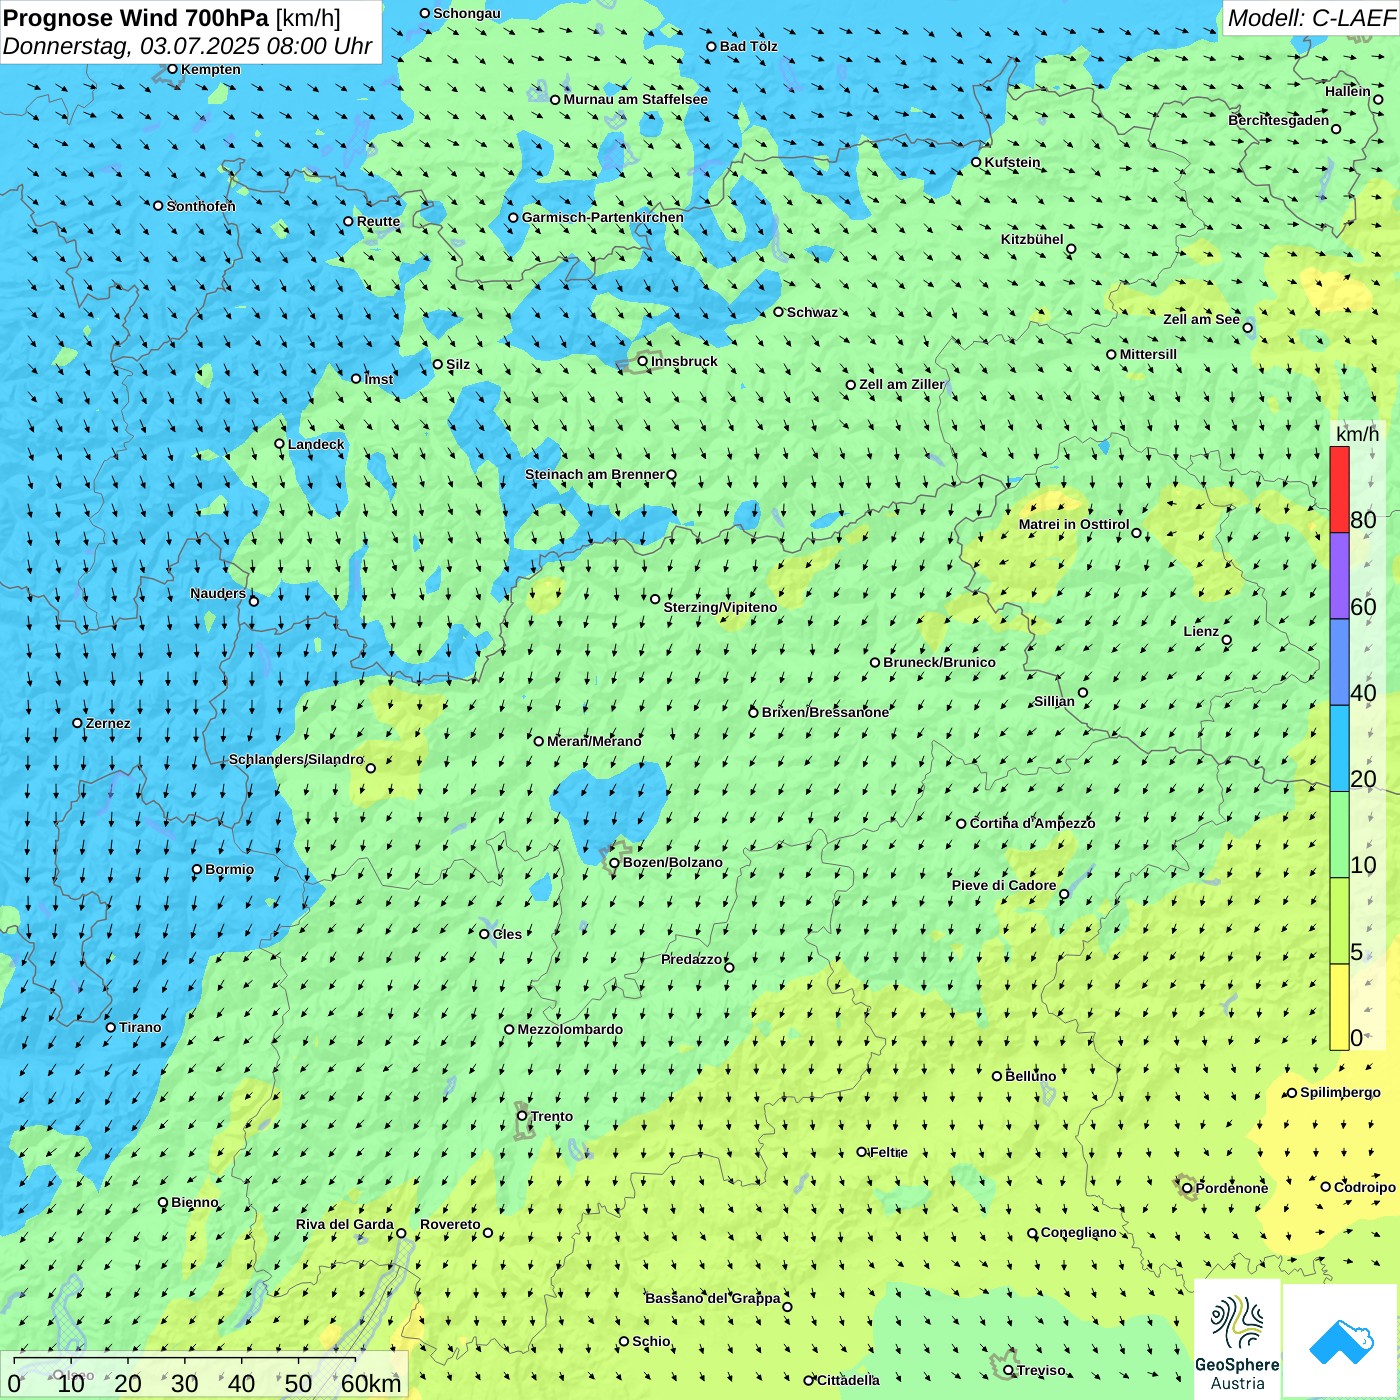This screenshot has height=1400, width=1400.
Task: Click the 'Treviso' label
Action: pyautogui.click(x=1040, y=1370)
